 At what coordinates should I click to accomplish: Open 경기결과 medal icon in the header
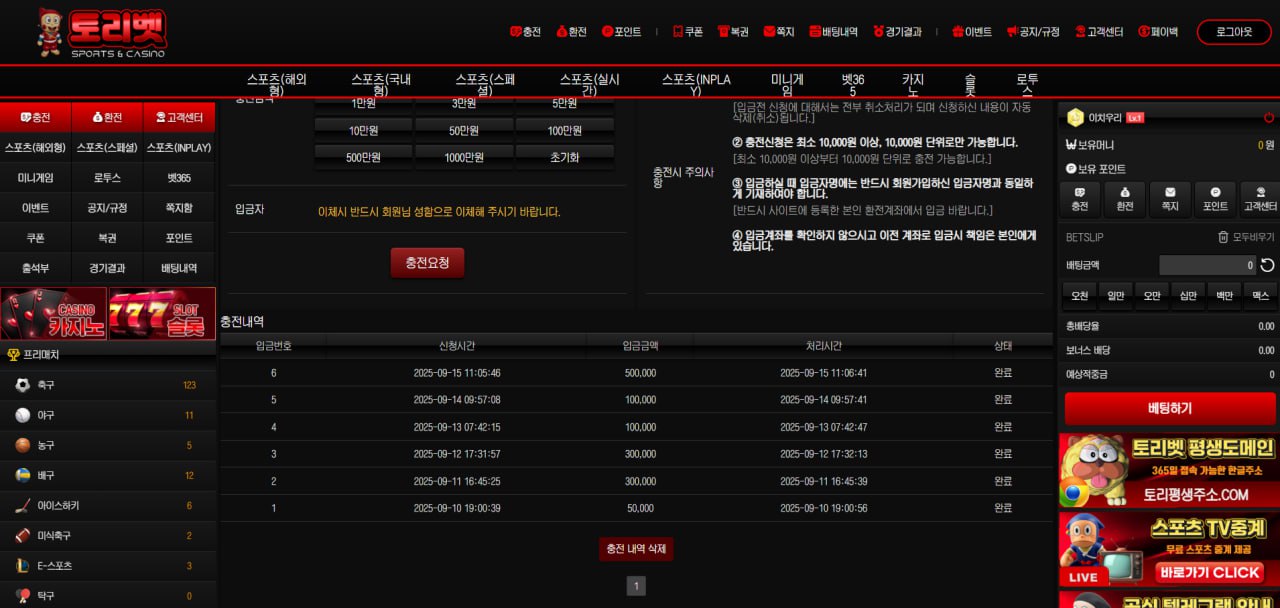pyautogui.click(x=878, y=32)
